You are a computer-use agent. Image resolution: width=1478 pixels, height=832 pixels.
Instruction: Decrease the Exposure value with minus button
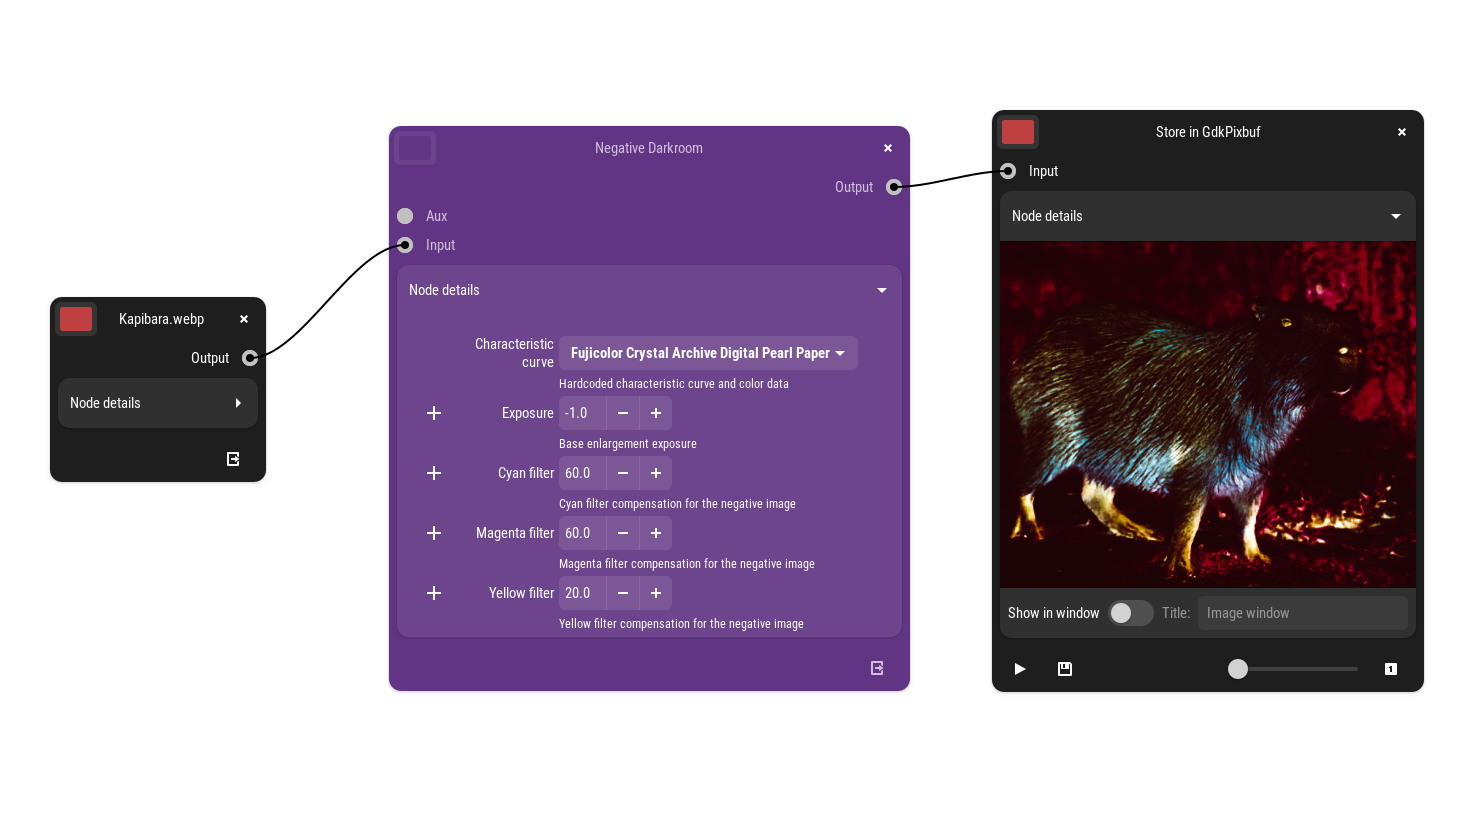tap(623, 413)
